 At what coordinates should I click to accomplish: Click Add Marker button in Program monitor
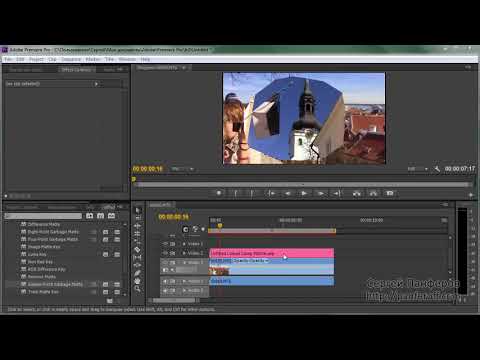coord(219,193)
